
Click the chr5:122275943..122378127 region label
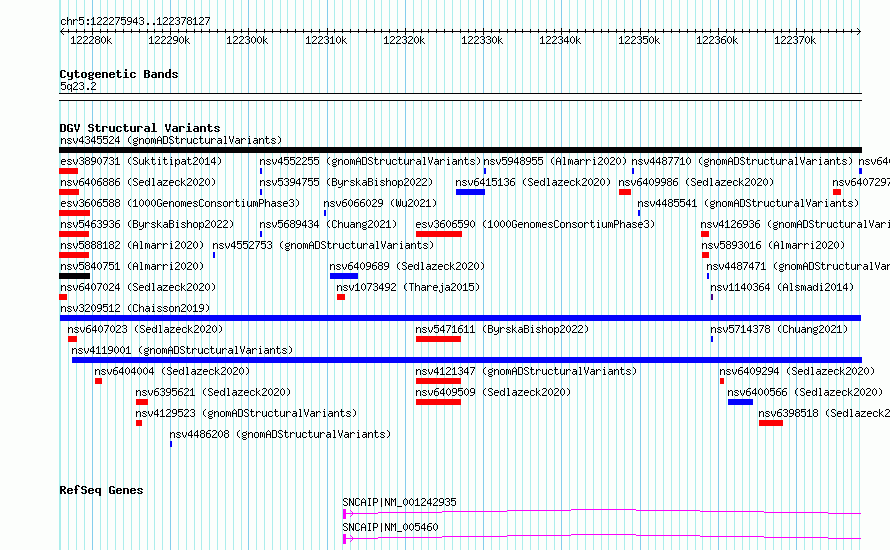[x=135, y=22]
